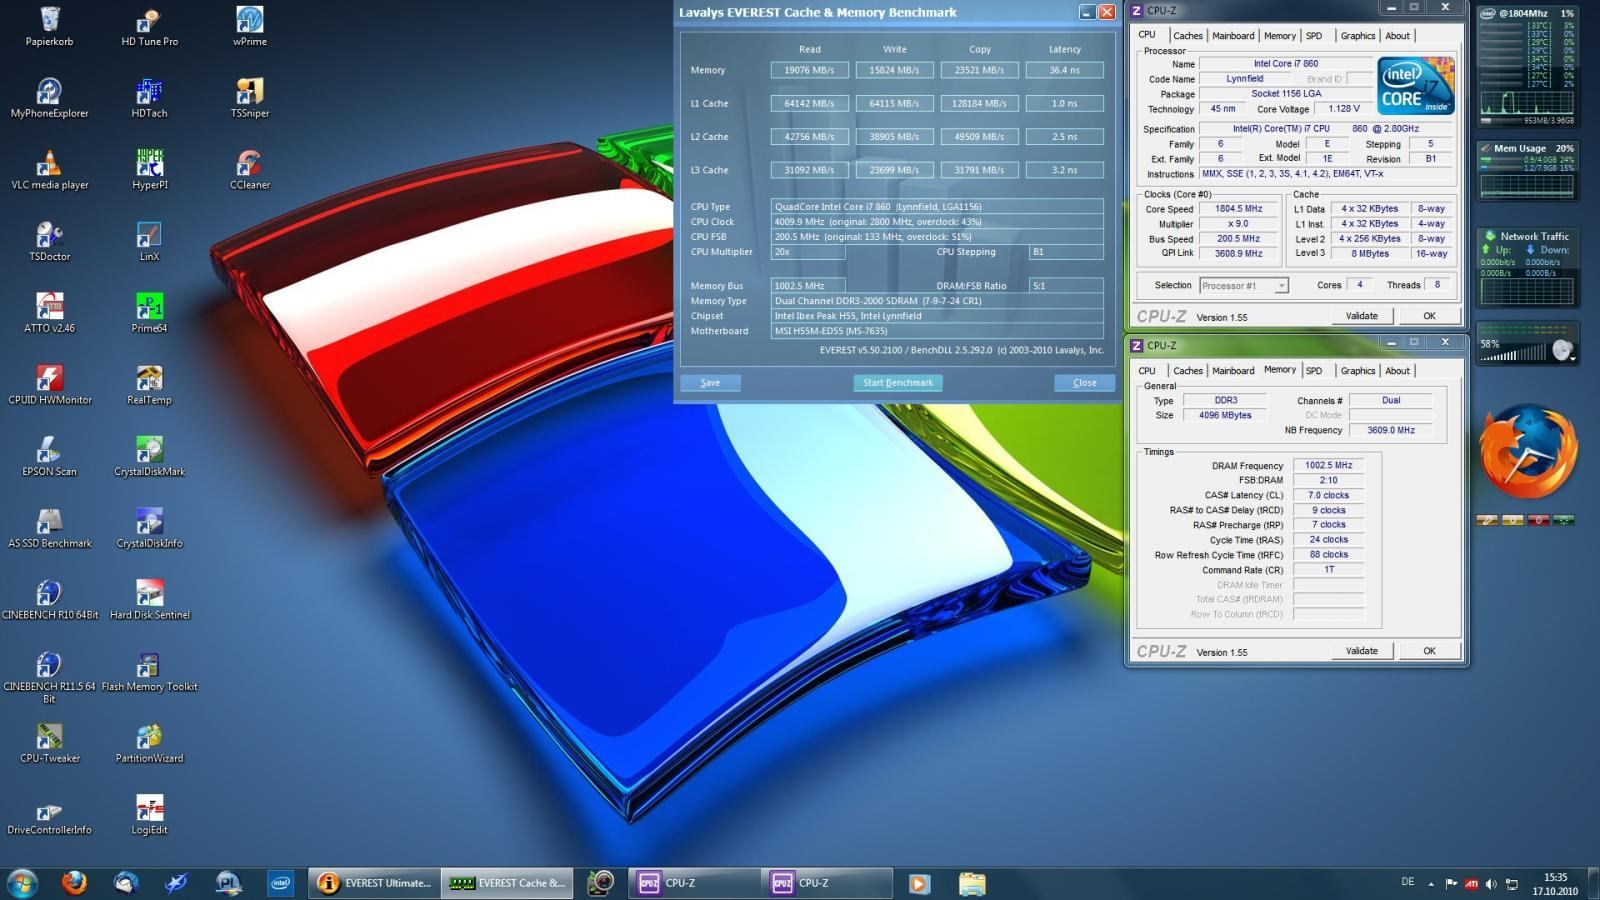Select Prime64 desktop icon

[149, 314]
